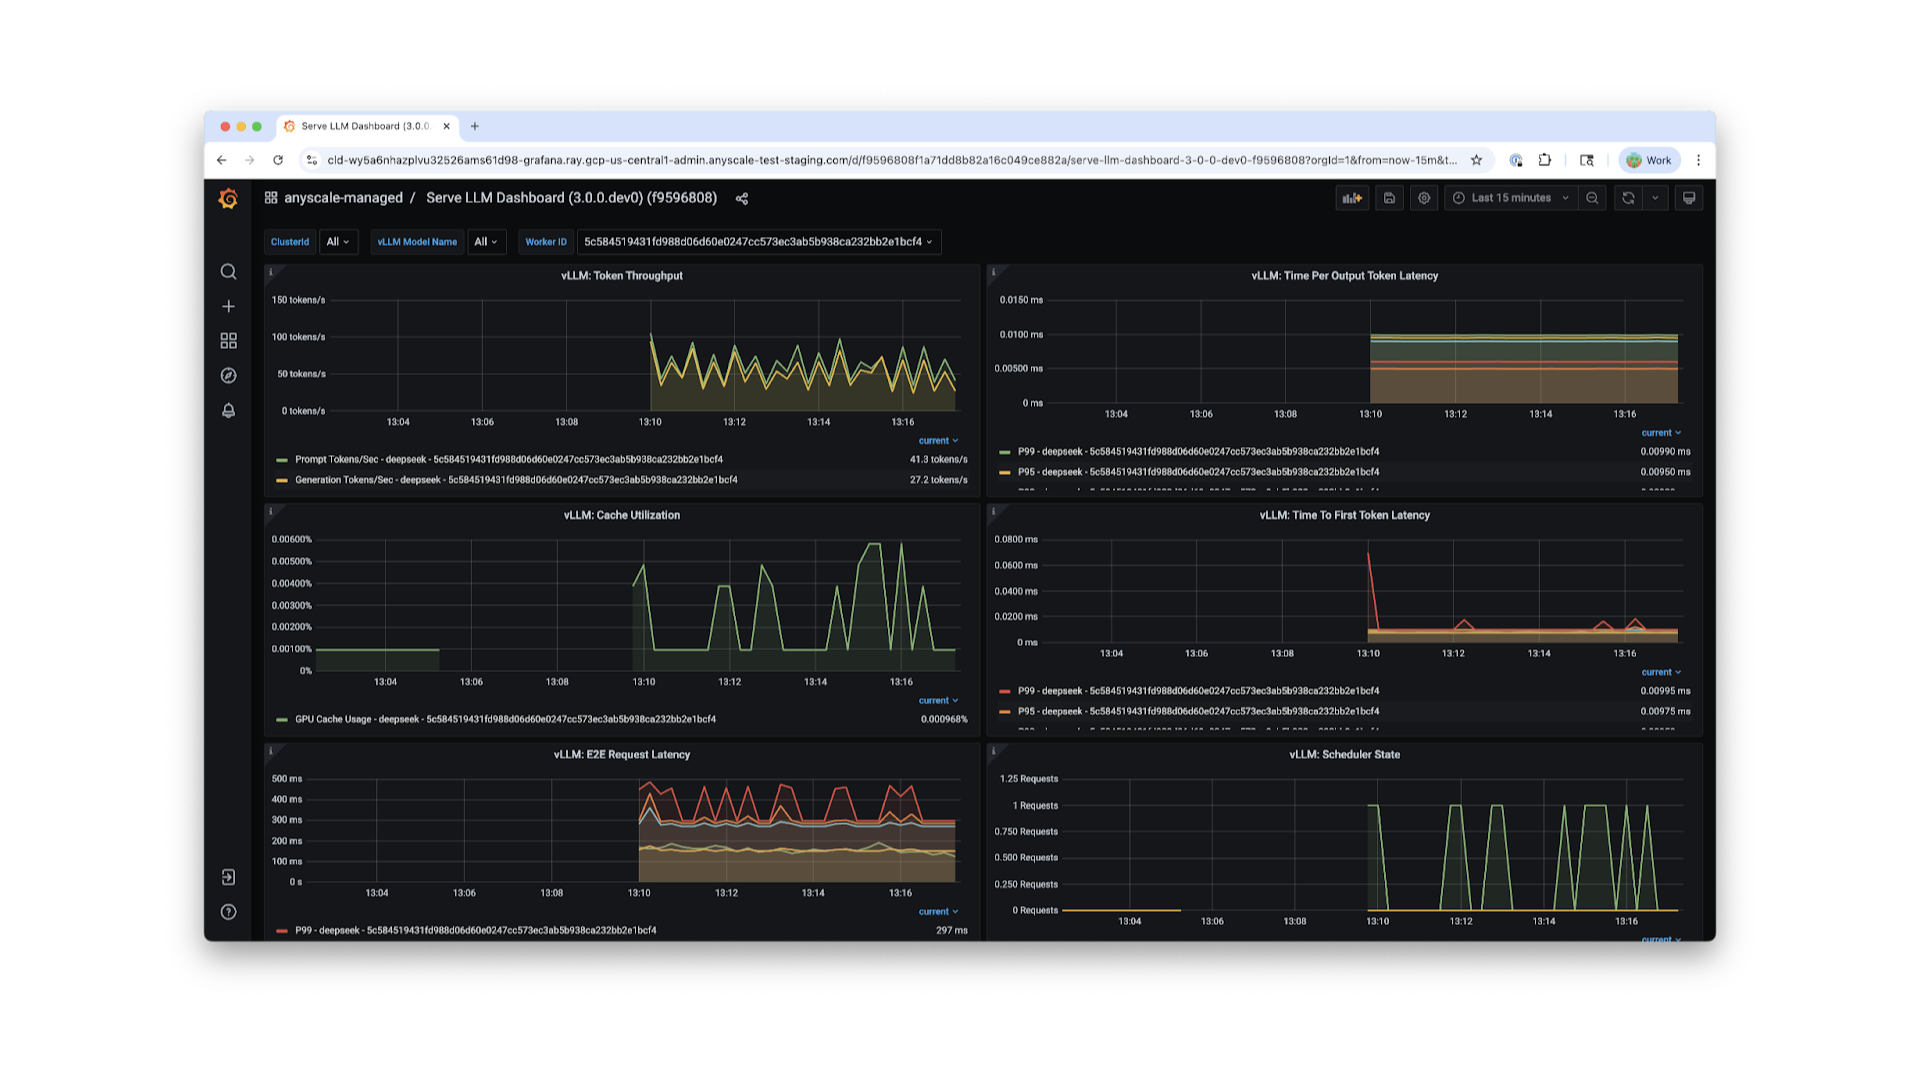Open the Search dashboards icon in sidebar
1920x1080 pixels.
(x=228, y=272)
